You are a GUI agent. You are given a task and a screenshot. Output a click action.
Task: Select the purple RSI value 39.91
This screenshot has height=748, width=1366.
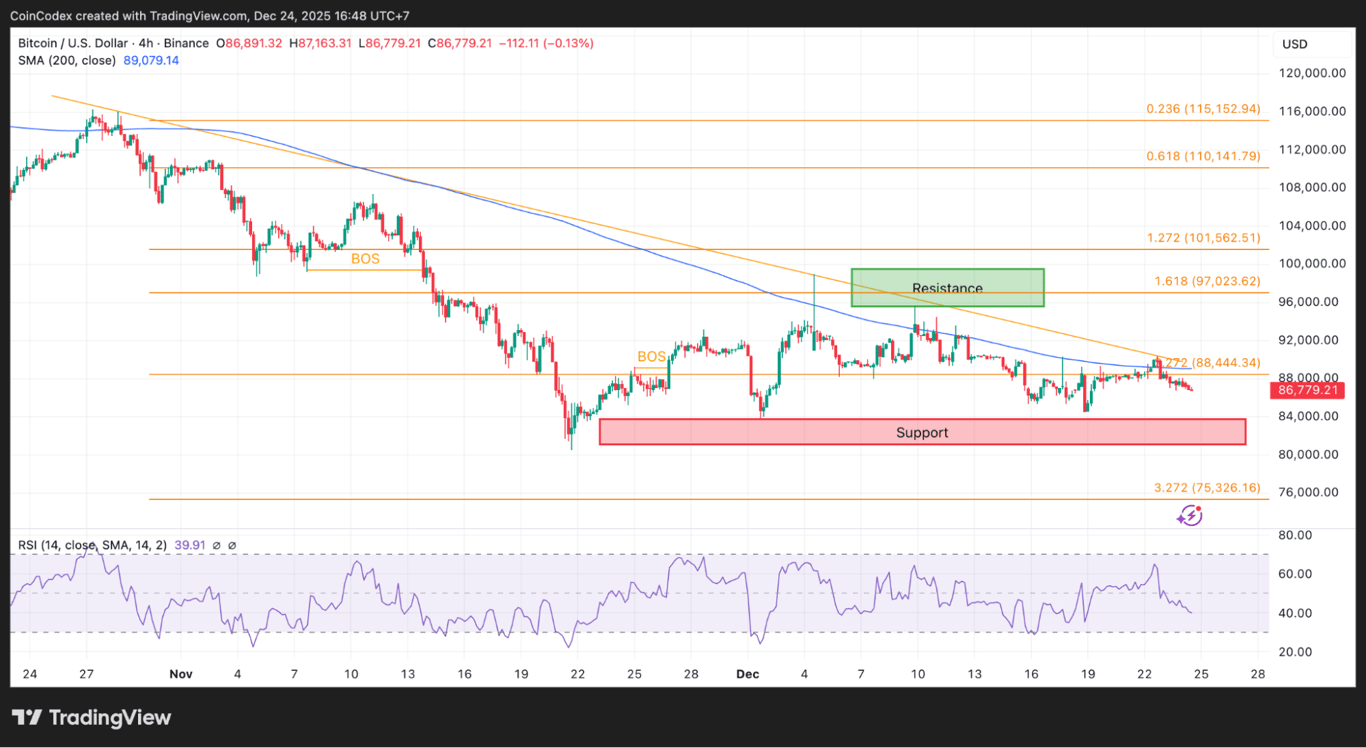coord(188,546)
